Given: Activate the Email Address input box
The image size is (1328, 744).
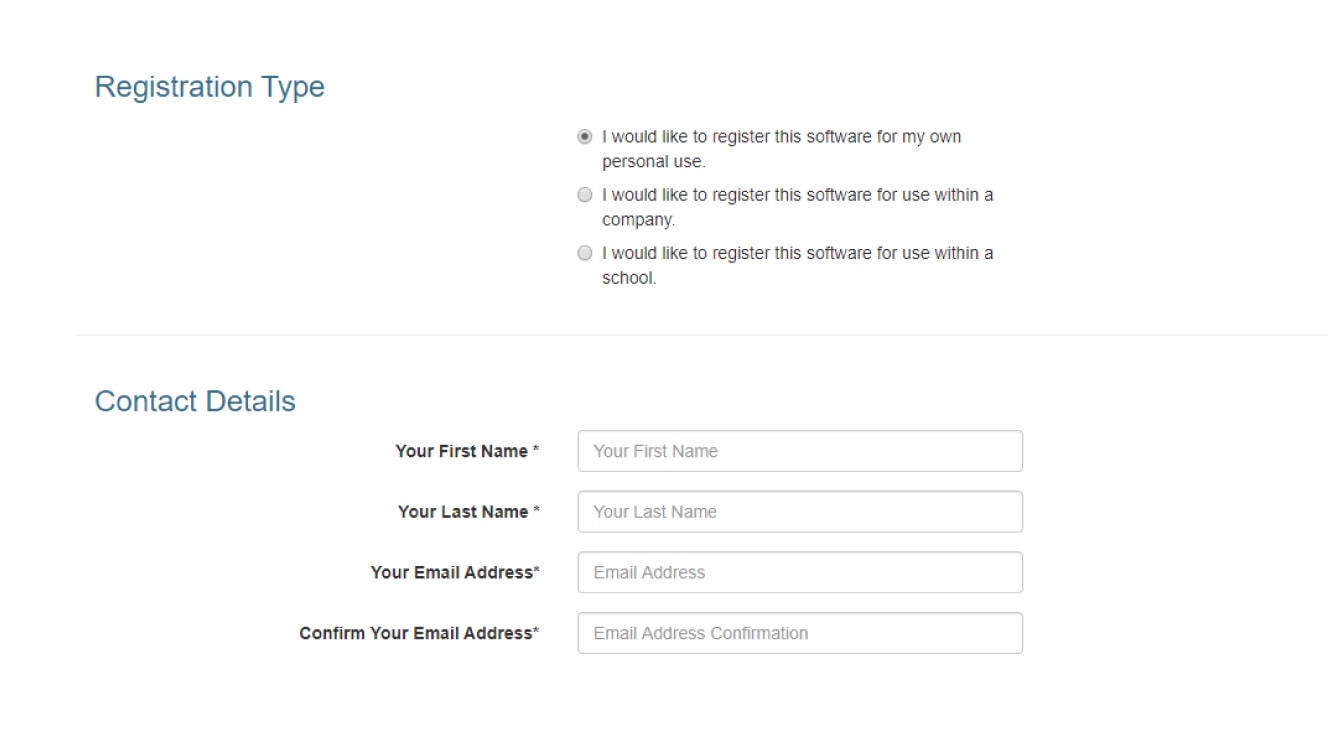Looking at the screenshot, I should coord(800,573).
